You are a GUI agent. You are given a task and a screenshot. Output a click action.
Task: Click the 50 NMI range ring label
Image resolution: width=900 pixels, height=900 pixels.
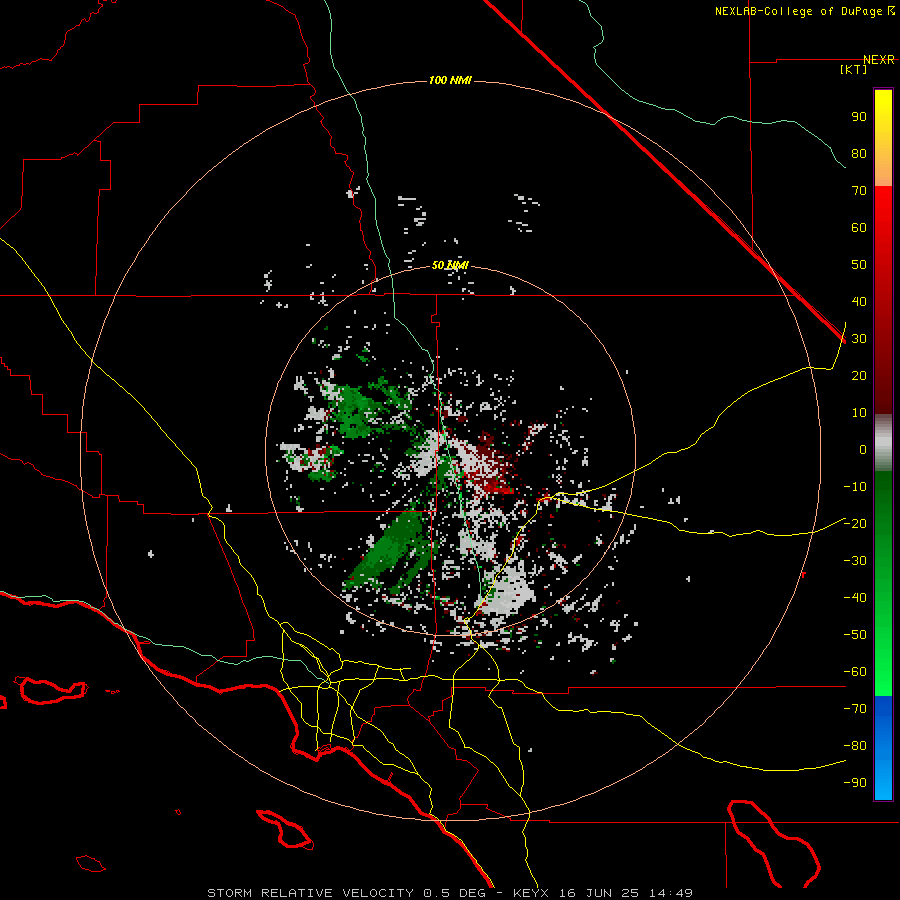(x=450, y=265)
